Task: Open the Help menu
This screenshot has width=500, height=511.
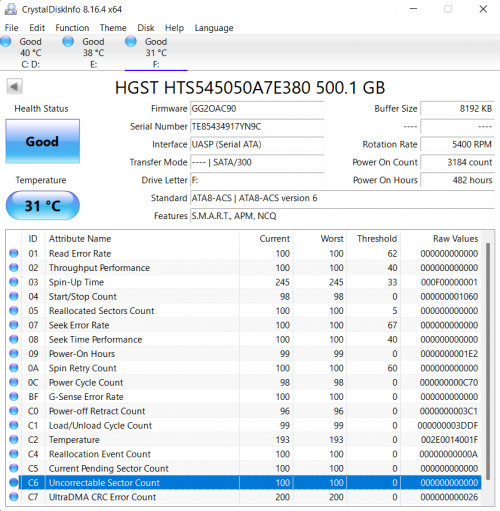Action: (x=174, y=28)
